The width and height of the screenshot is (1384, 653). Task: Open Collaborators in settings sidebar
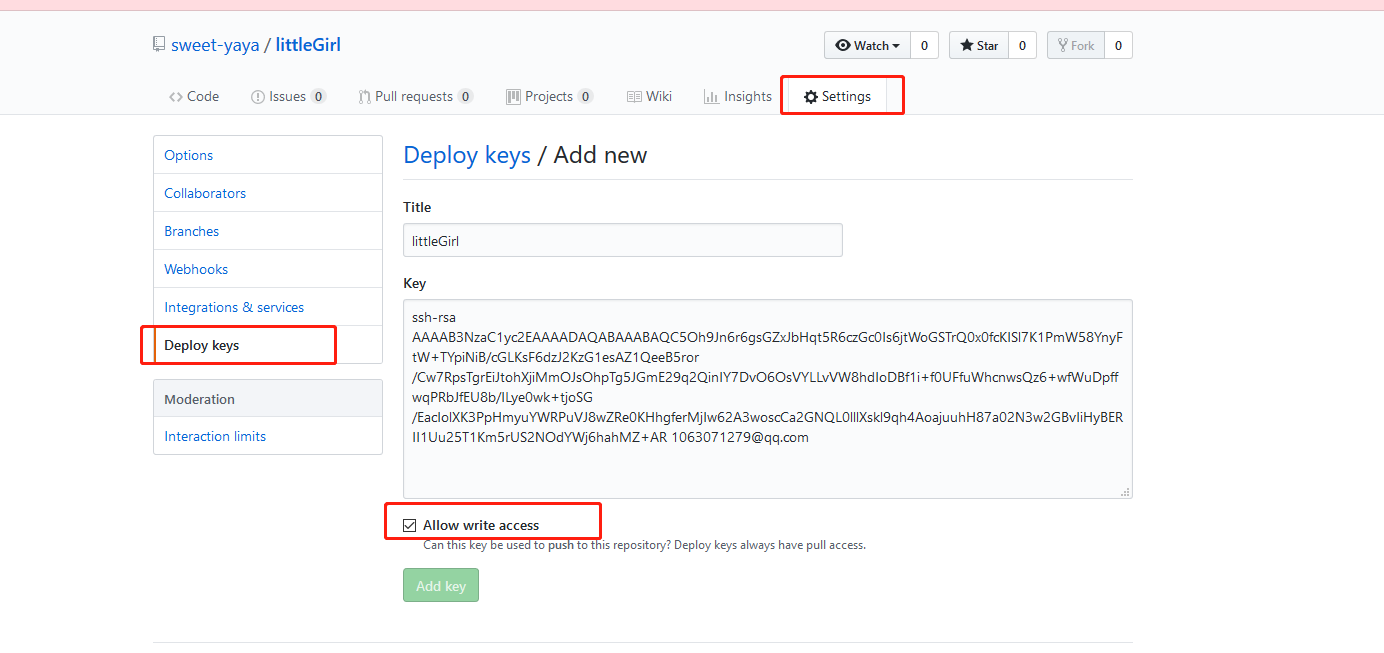click(268, 193)
